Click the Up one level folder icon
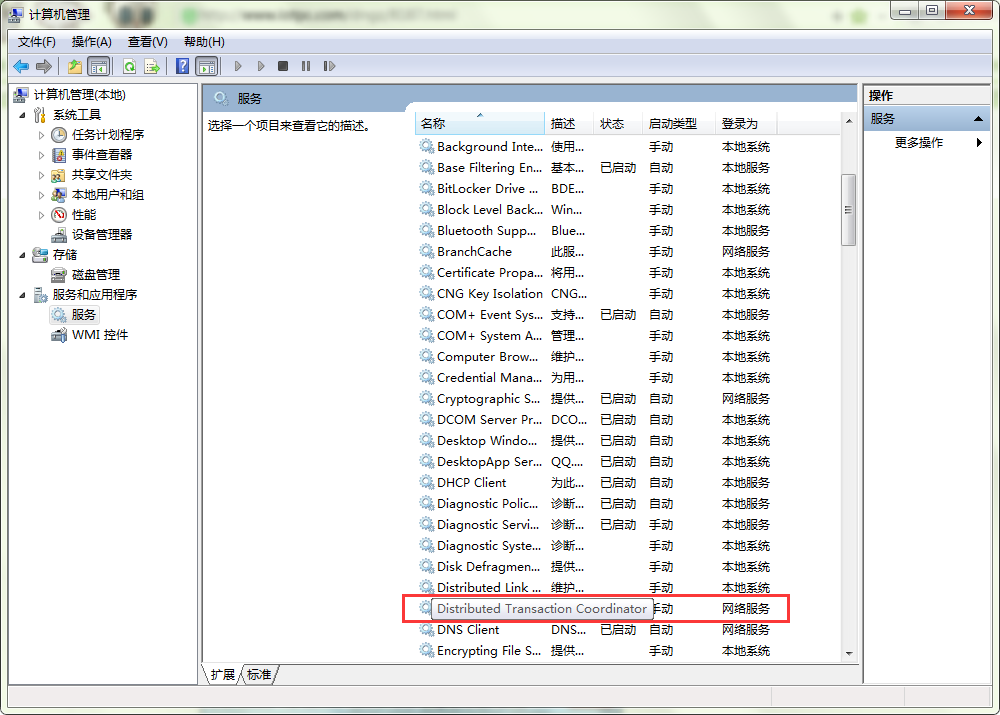The width and height of the screenshot is (1000, 715). click(x=75, y=66)
